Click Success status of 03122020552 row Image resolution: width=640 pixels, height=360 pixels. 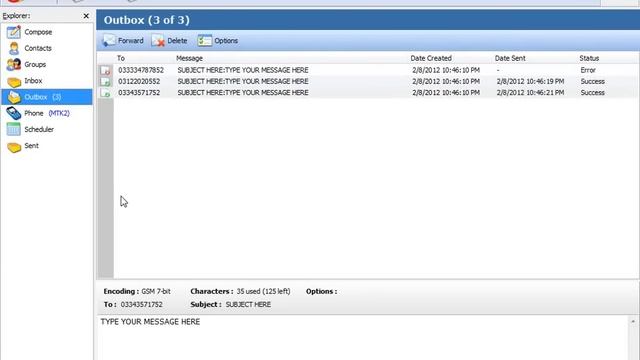tap(593, 82)
